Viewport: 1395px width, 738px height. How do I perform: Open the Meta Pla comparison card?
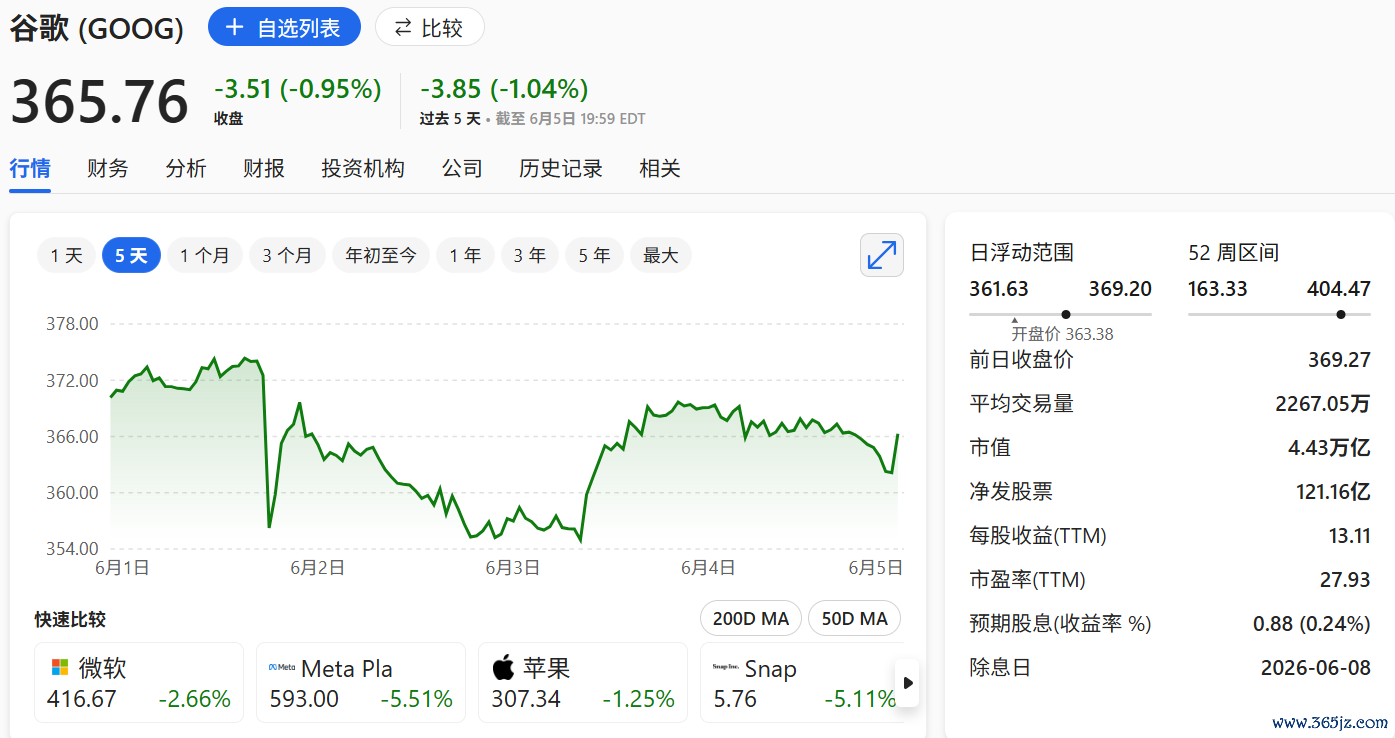tap(361, 682)
